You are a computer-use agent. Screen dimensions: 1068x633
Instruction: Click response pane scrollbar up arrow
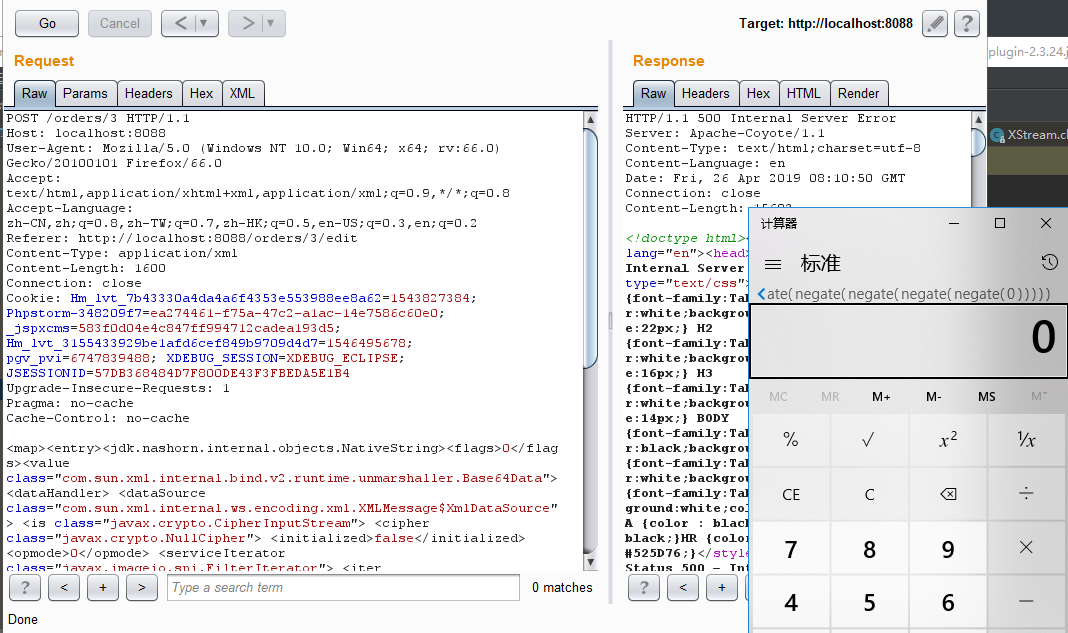point(979,119)
